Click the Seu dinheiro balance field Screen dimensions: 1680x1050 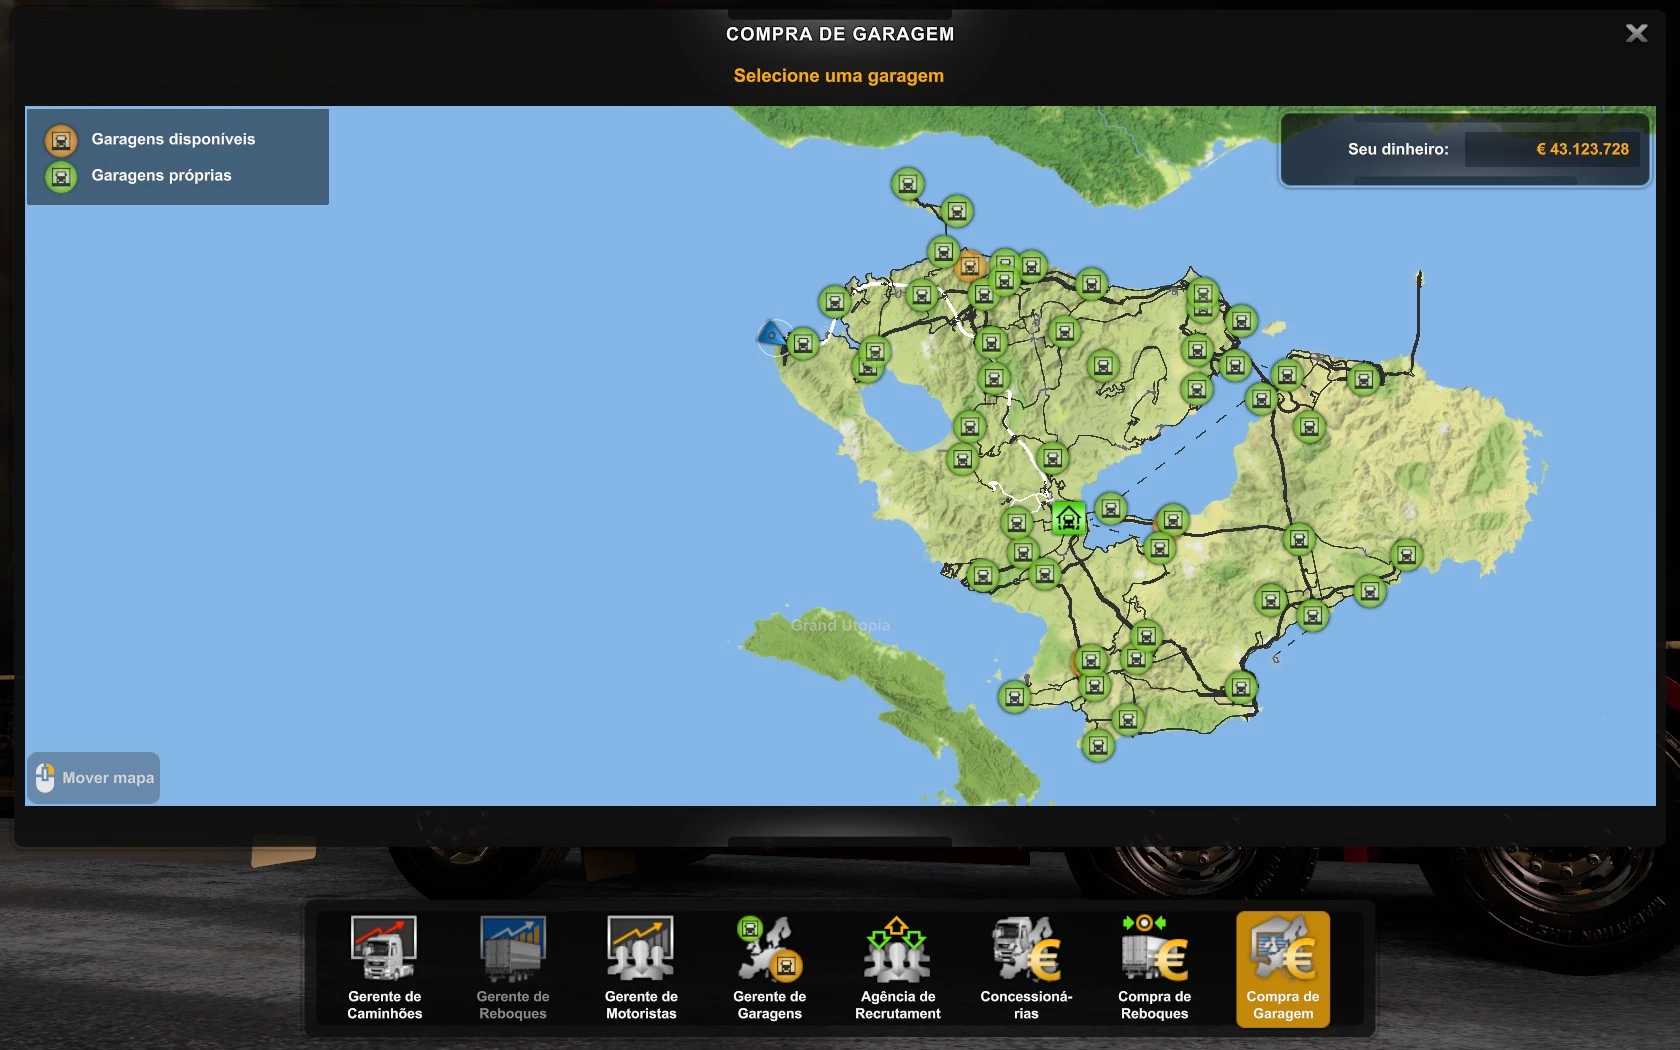tap(1551, 149)
